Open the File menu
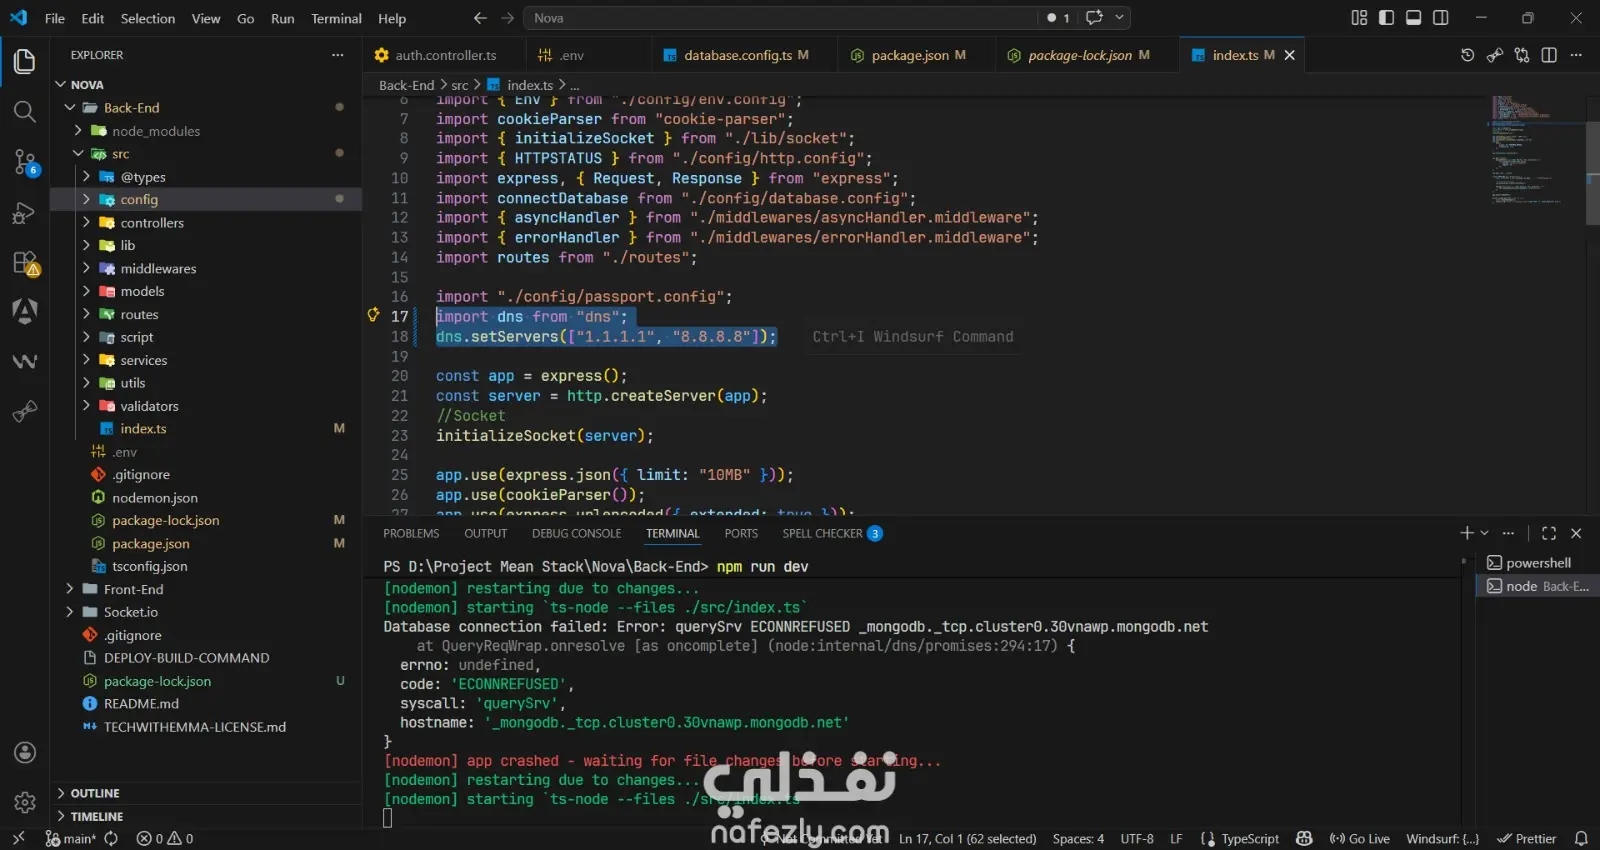The image size is (1600, 850). pyautogui.click(x=55, y=18)
